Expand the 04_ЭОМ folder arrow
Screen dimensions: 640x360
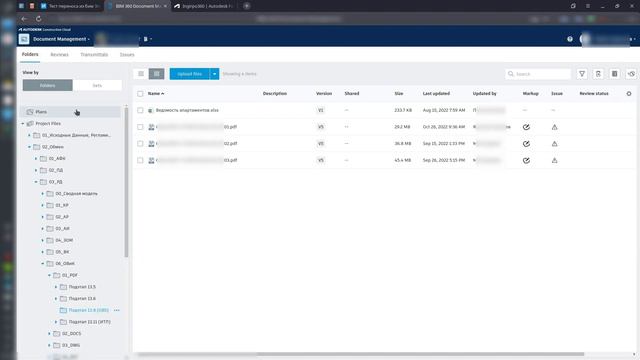coord(42,240)
